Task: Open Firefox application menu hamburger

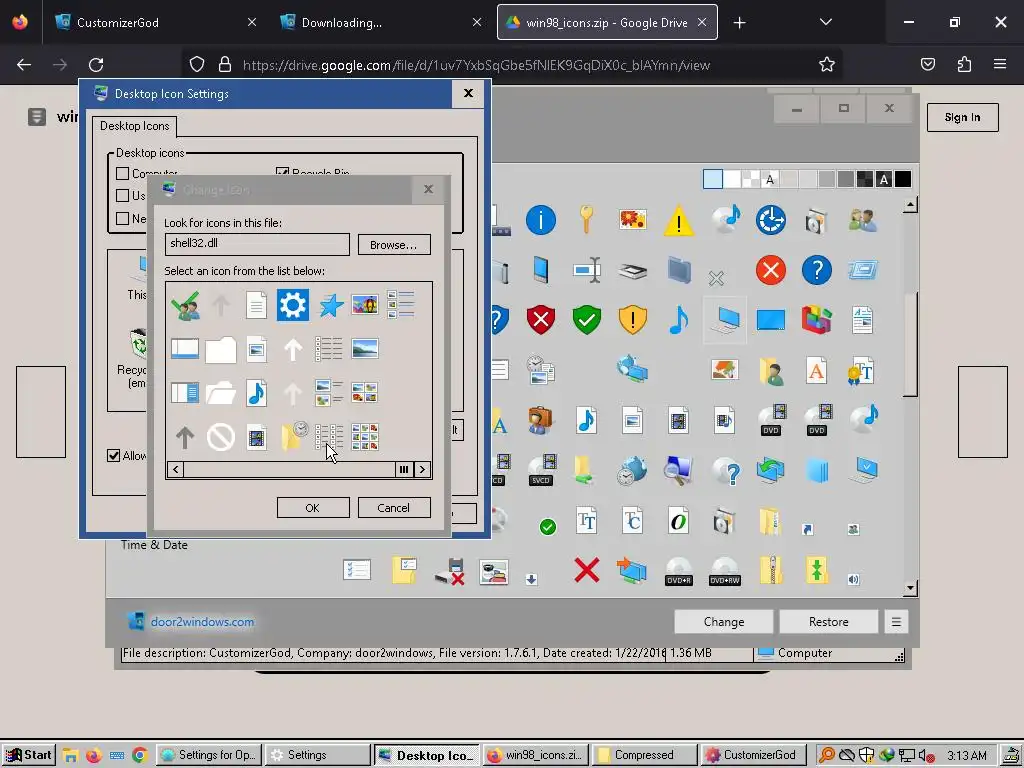Action: (999, 64)
